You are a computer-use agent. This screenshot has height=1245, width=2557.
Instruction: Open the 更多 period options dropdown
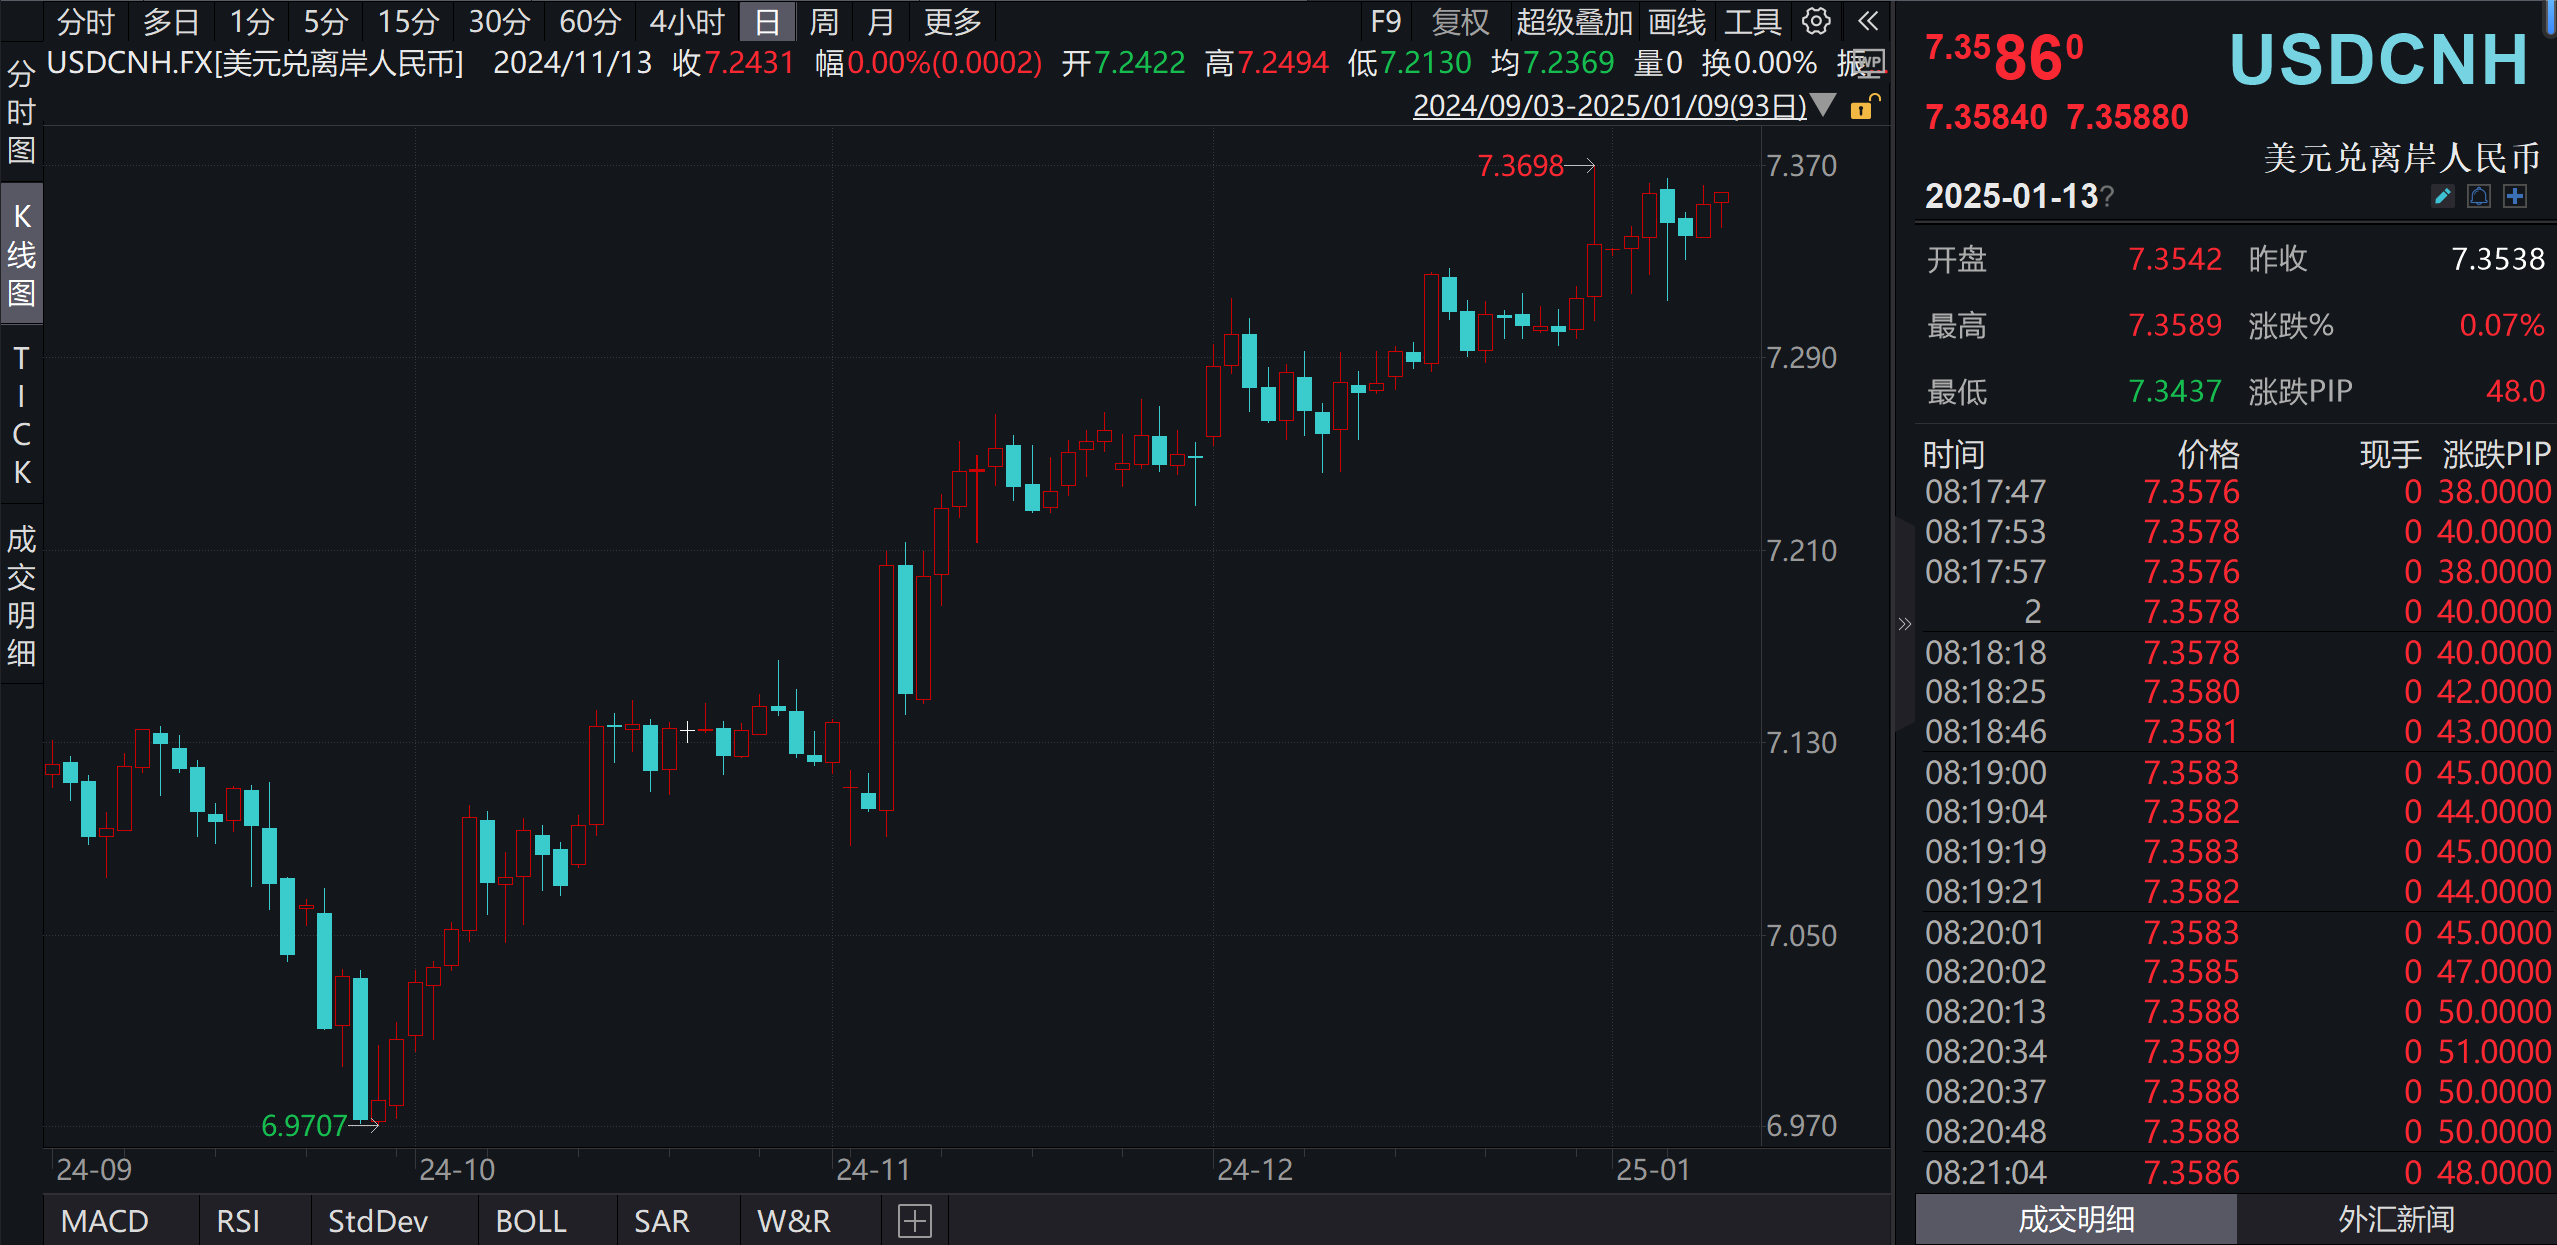click(952, 22)
